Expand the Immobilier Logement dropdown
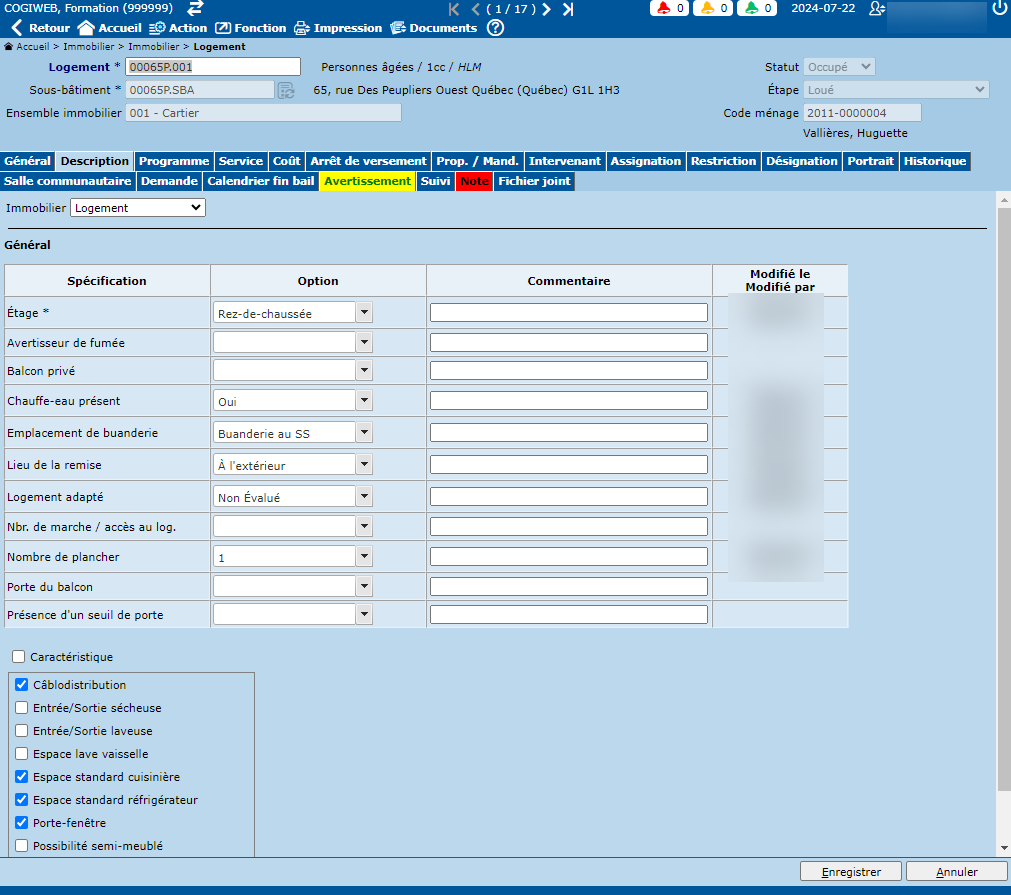Screen dimensions: 1011x895 pyautogui.click(x=138, y=208)
